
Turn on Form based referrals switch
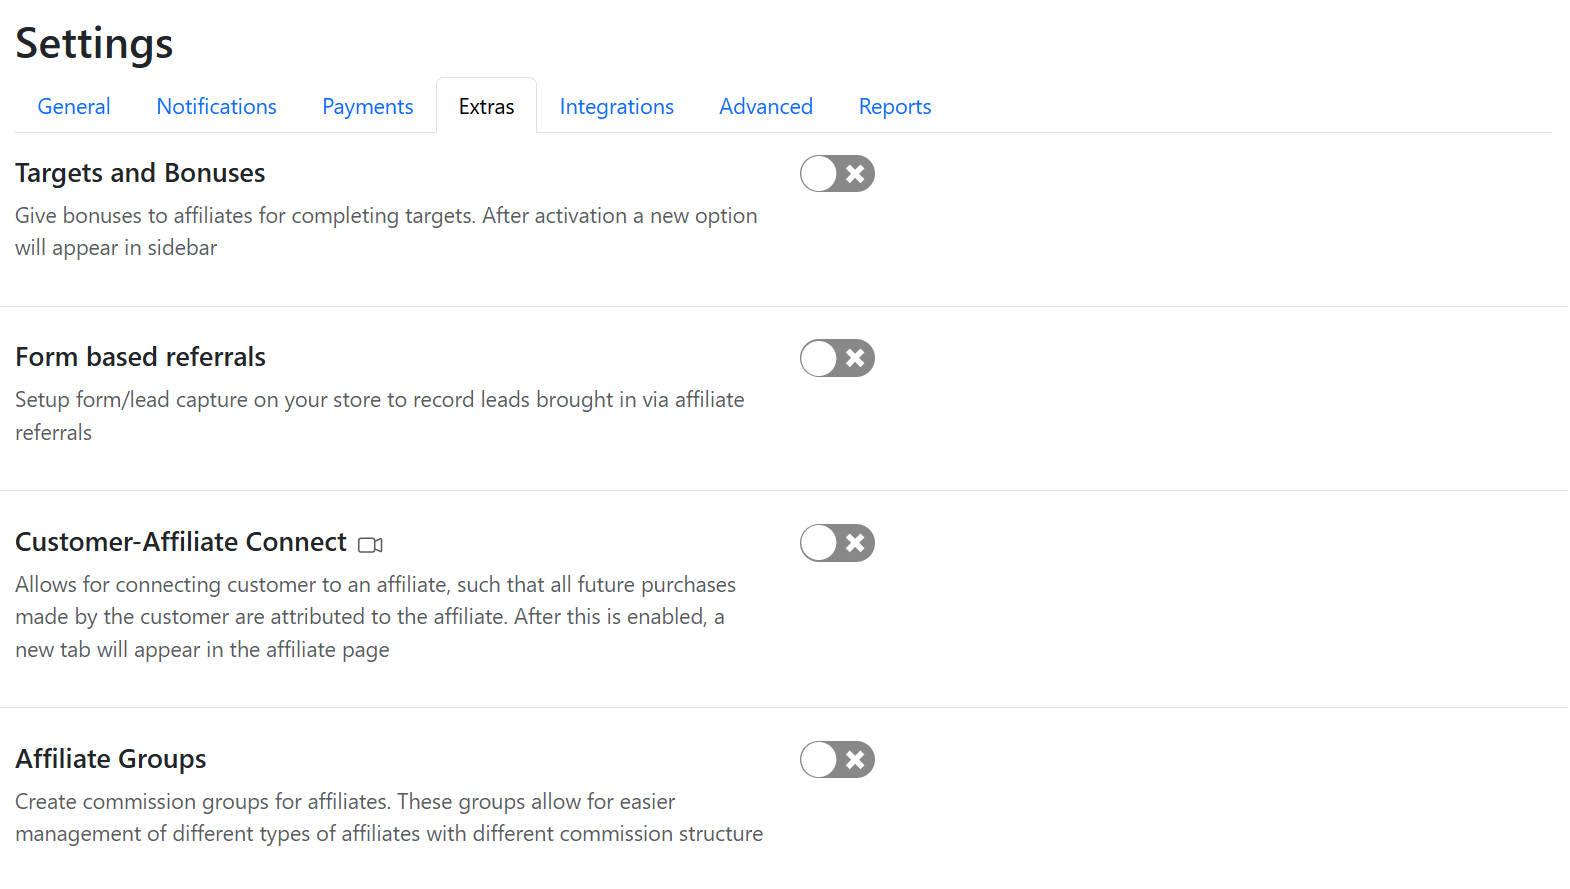(837, 358)
